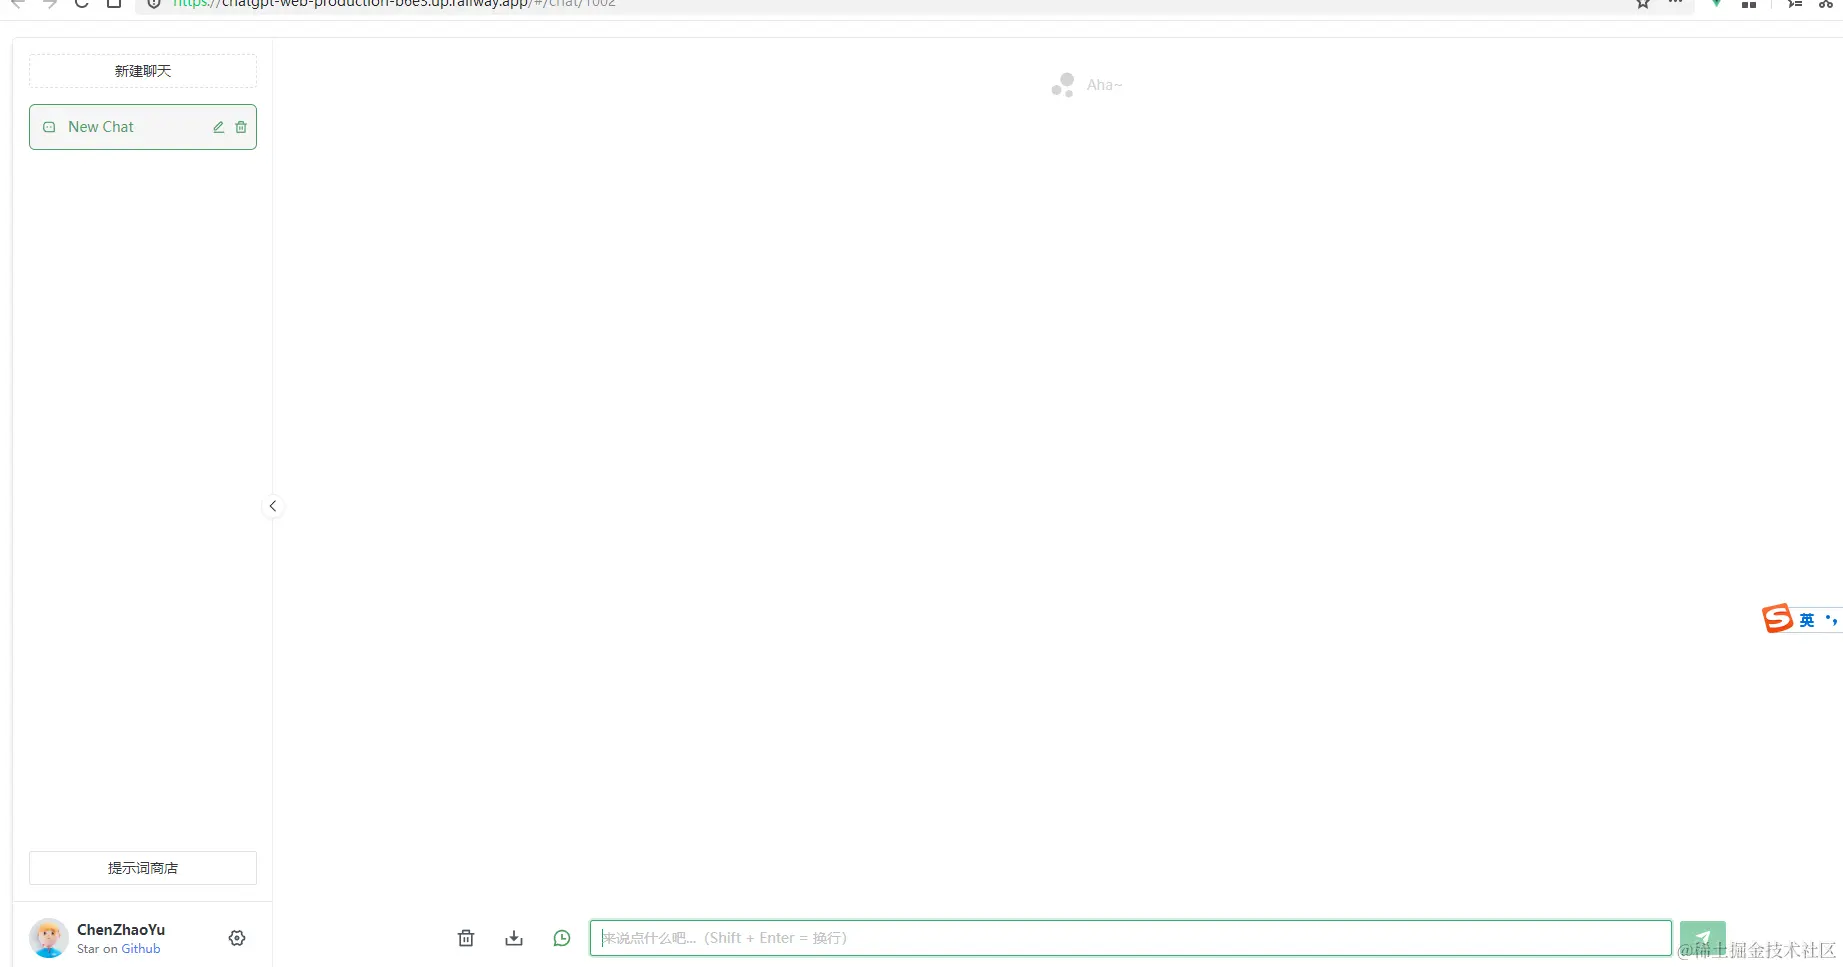Image resolution: width=1843 pixels, height=967 pixels.
Task: Send message with the paper plane button
Action: click(x=1703, y=938)
